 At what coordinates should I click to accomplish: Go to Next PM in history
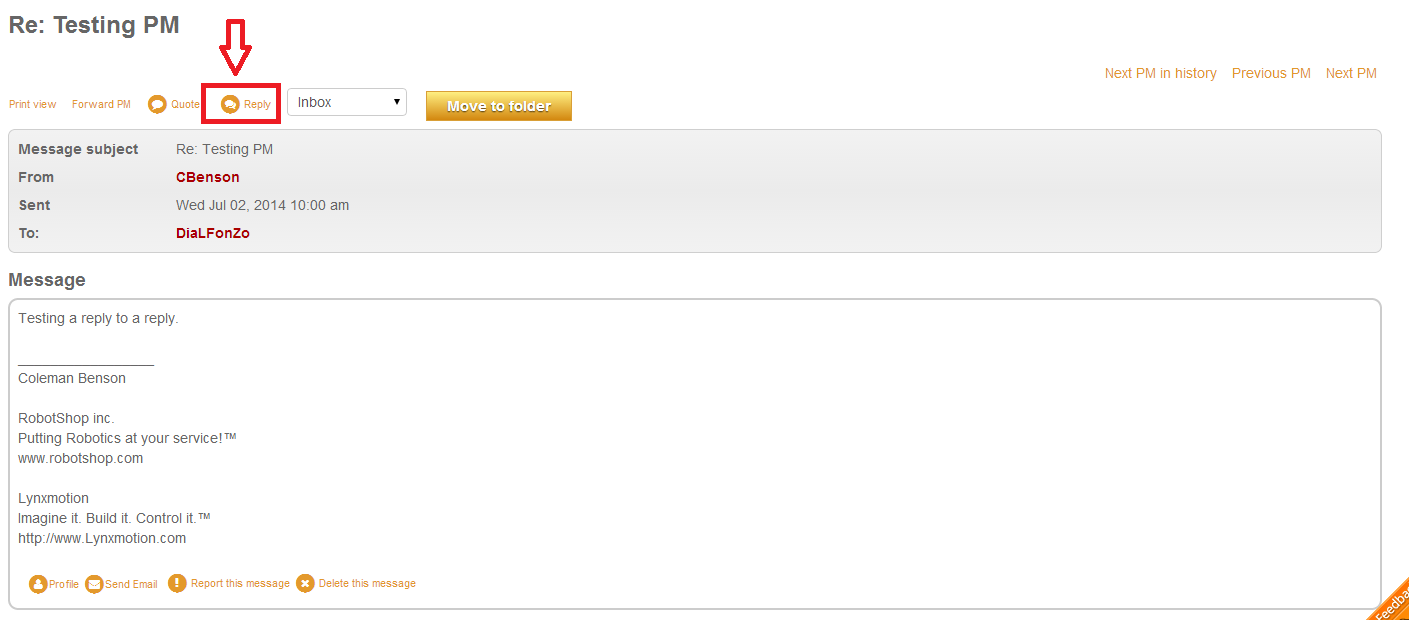pyautogui.click(x=1161, y=73)
